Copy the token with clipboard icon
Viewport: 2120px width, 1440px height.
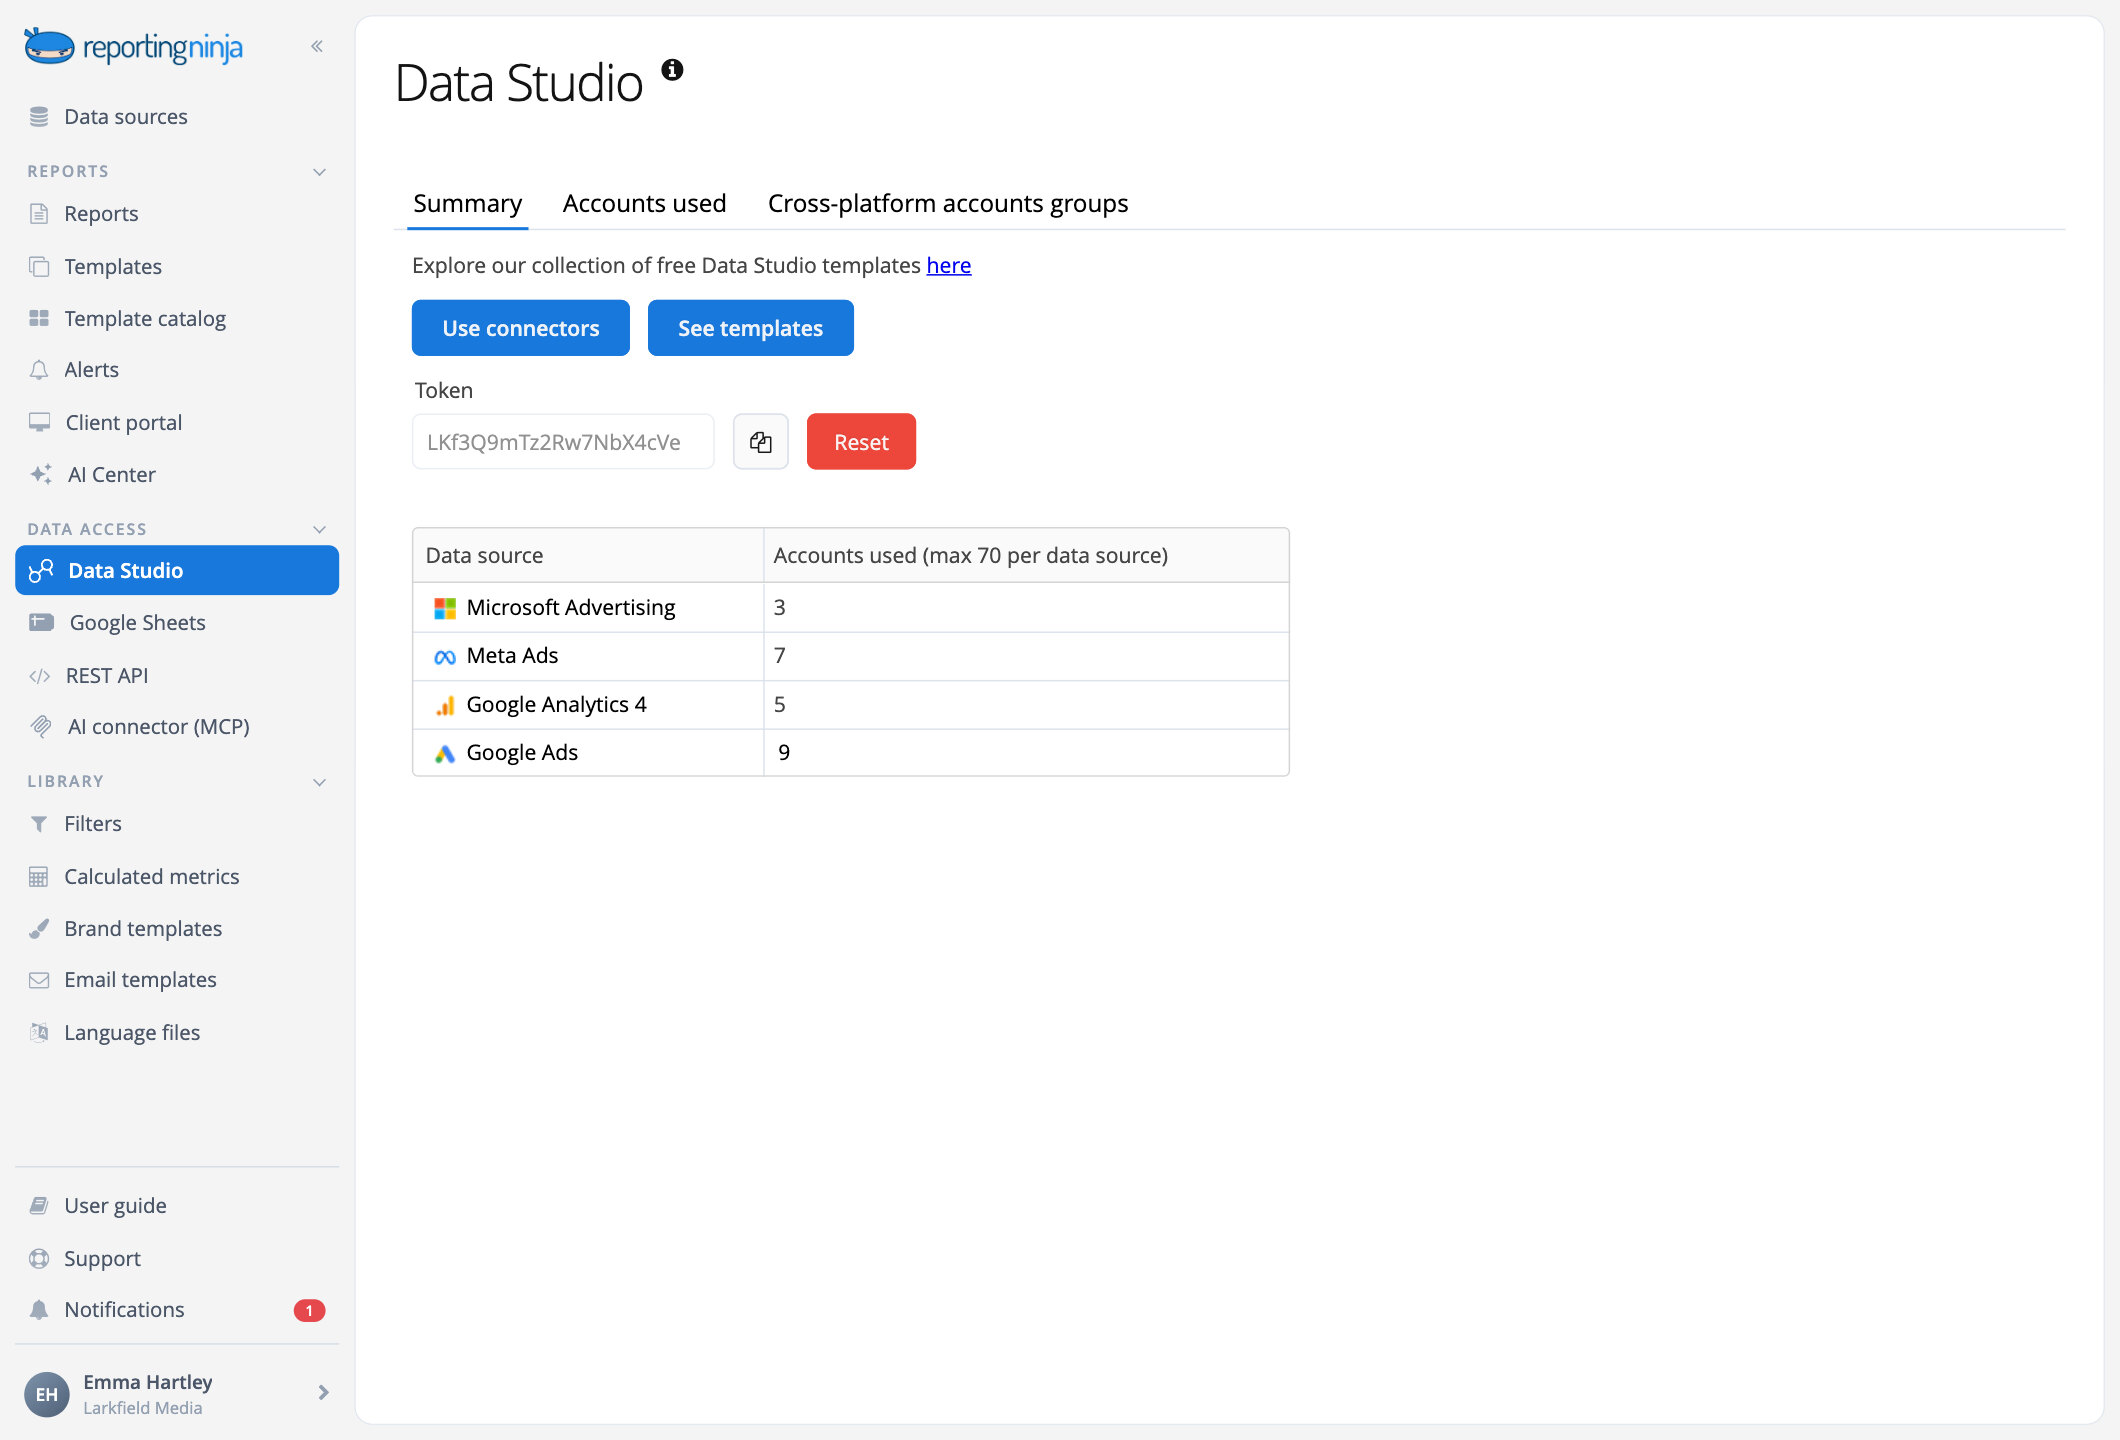pos(761,442)
